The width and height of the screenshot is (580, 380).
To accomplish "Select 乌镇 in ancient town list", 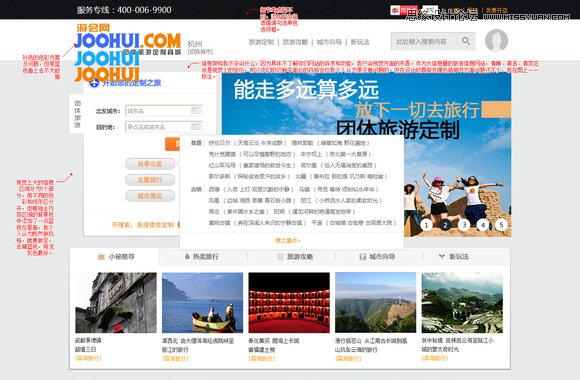I will coord(304,189).
